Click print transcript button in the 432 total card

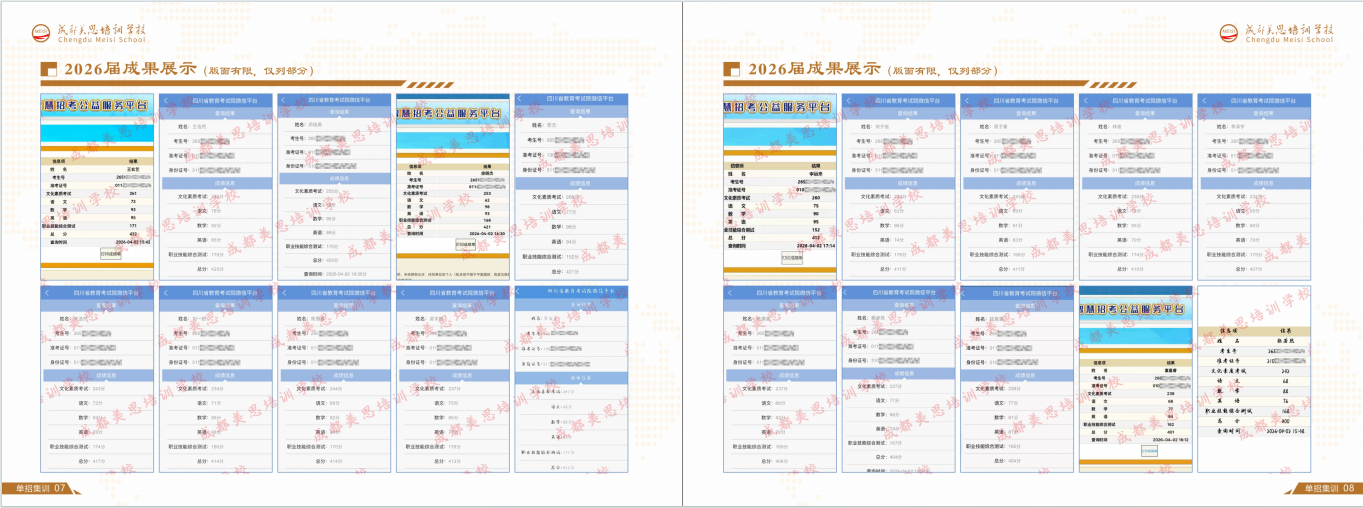click(111, 254)
